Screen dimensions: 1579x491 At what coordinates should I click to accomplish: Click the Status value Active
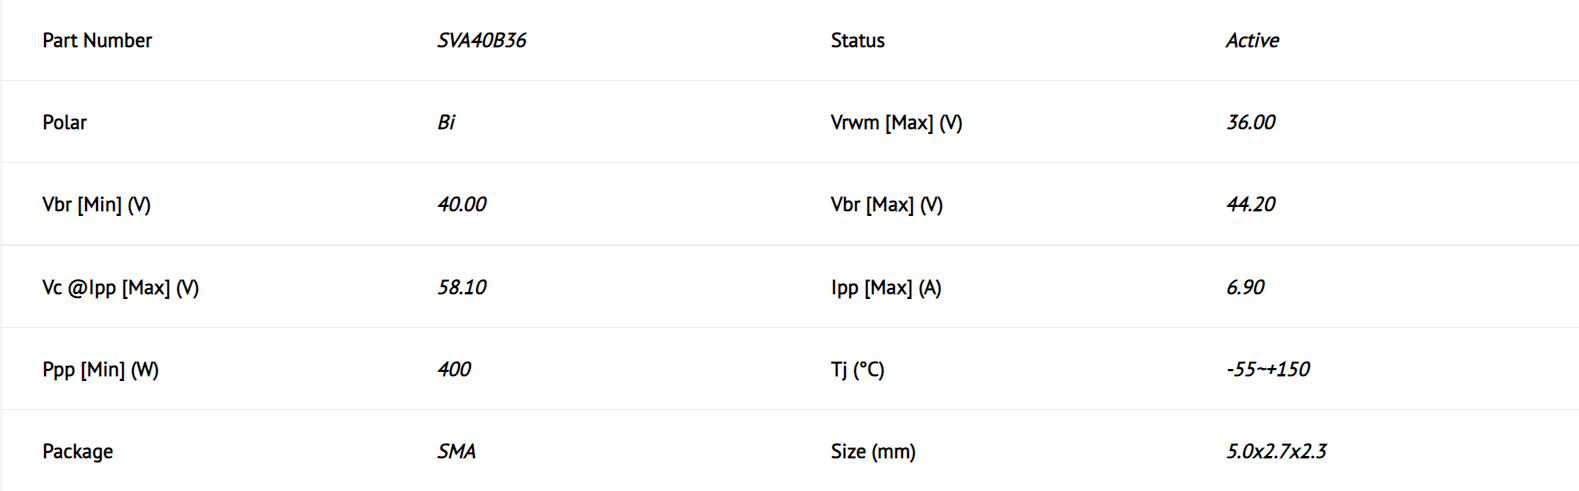click(x=1252, y=40)
